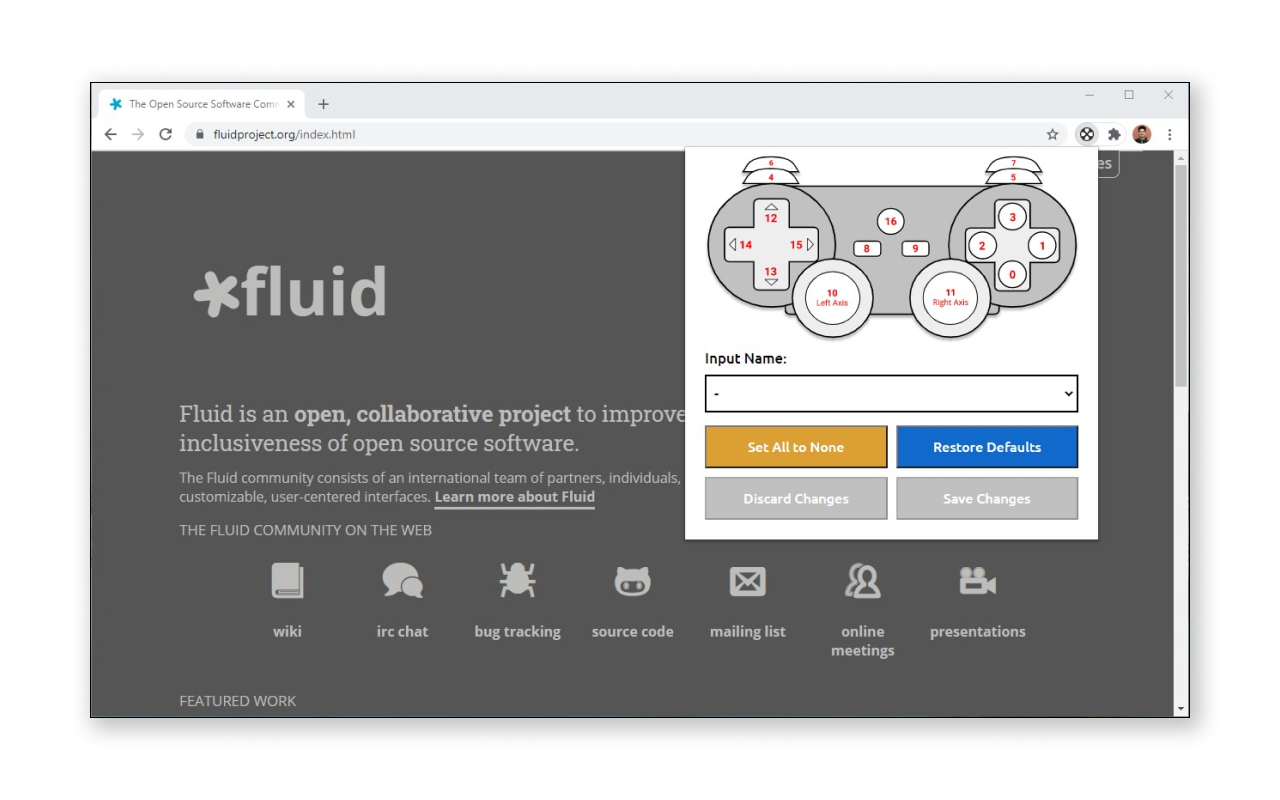Click Discard Changes button

coord(796,498)
